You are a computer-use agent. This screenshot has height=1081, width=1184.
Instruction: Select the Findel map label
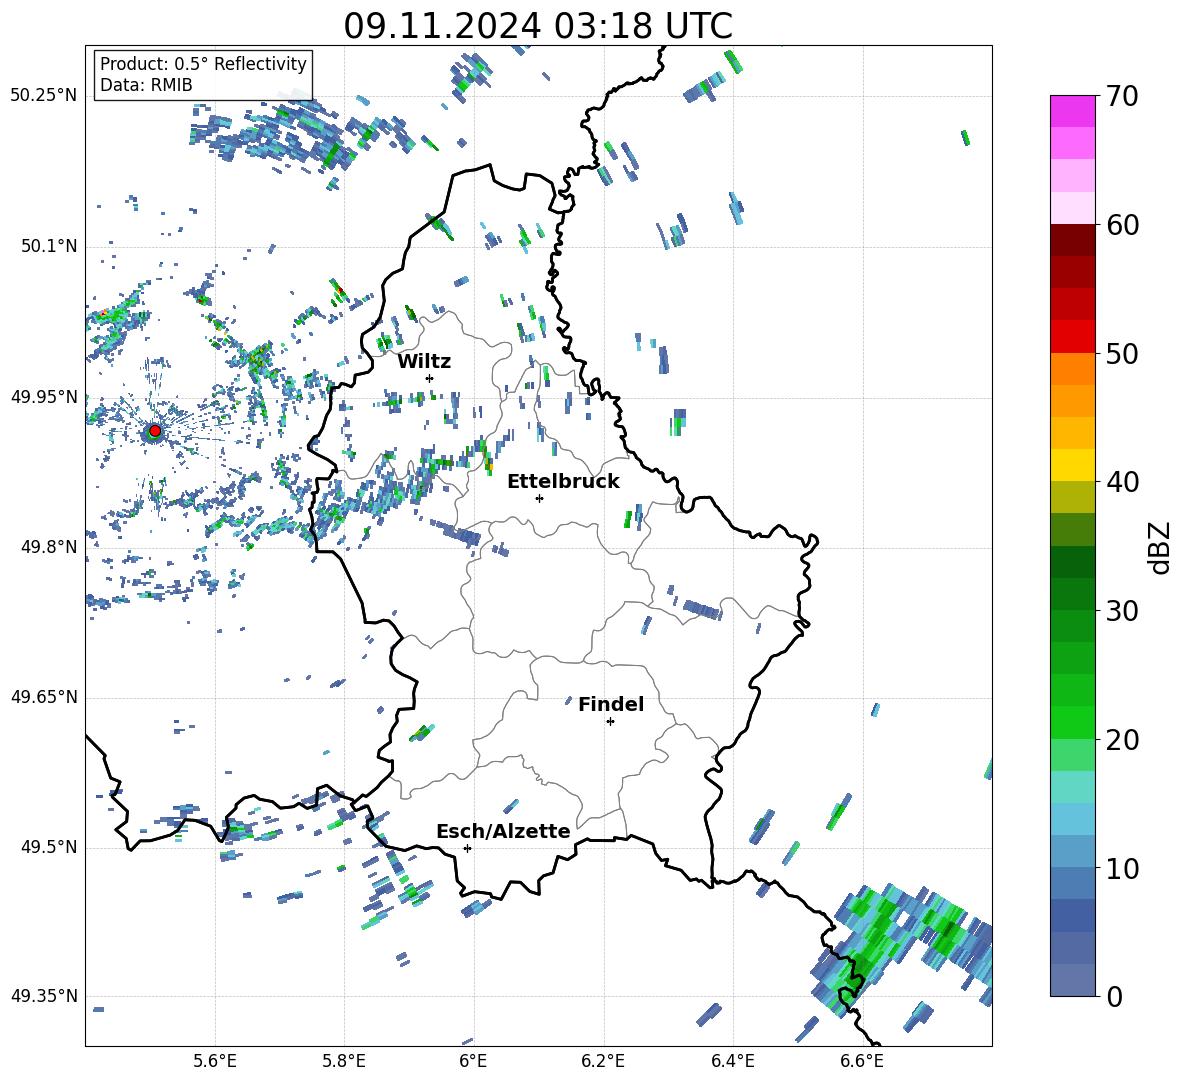click(x=611, y=704)
